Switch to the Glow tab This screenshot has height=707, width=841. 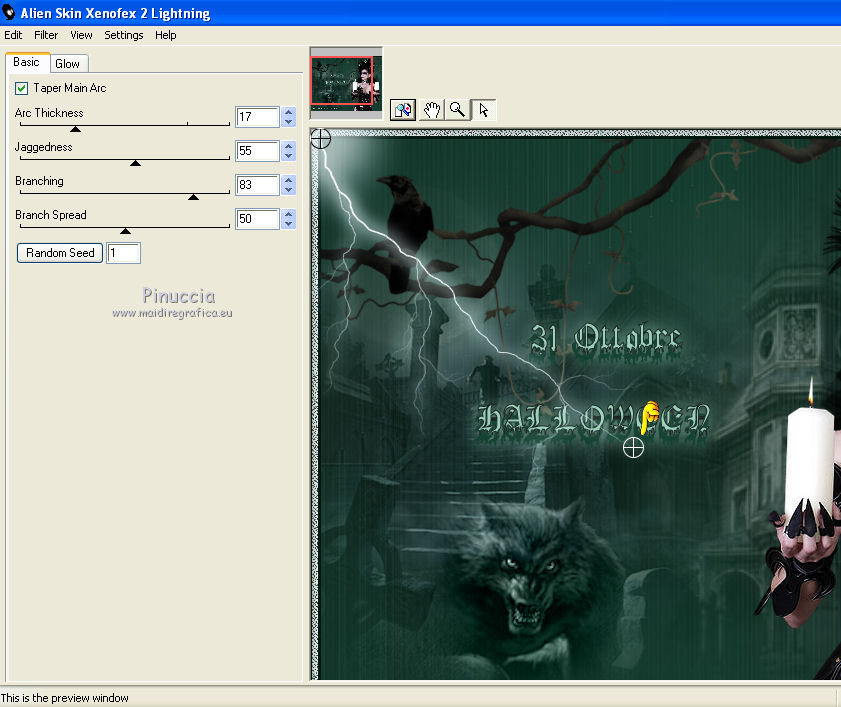(x=68, y=64)
